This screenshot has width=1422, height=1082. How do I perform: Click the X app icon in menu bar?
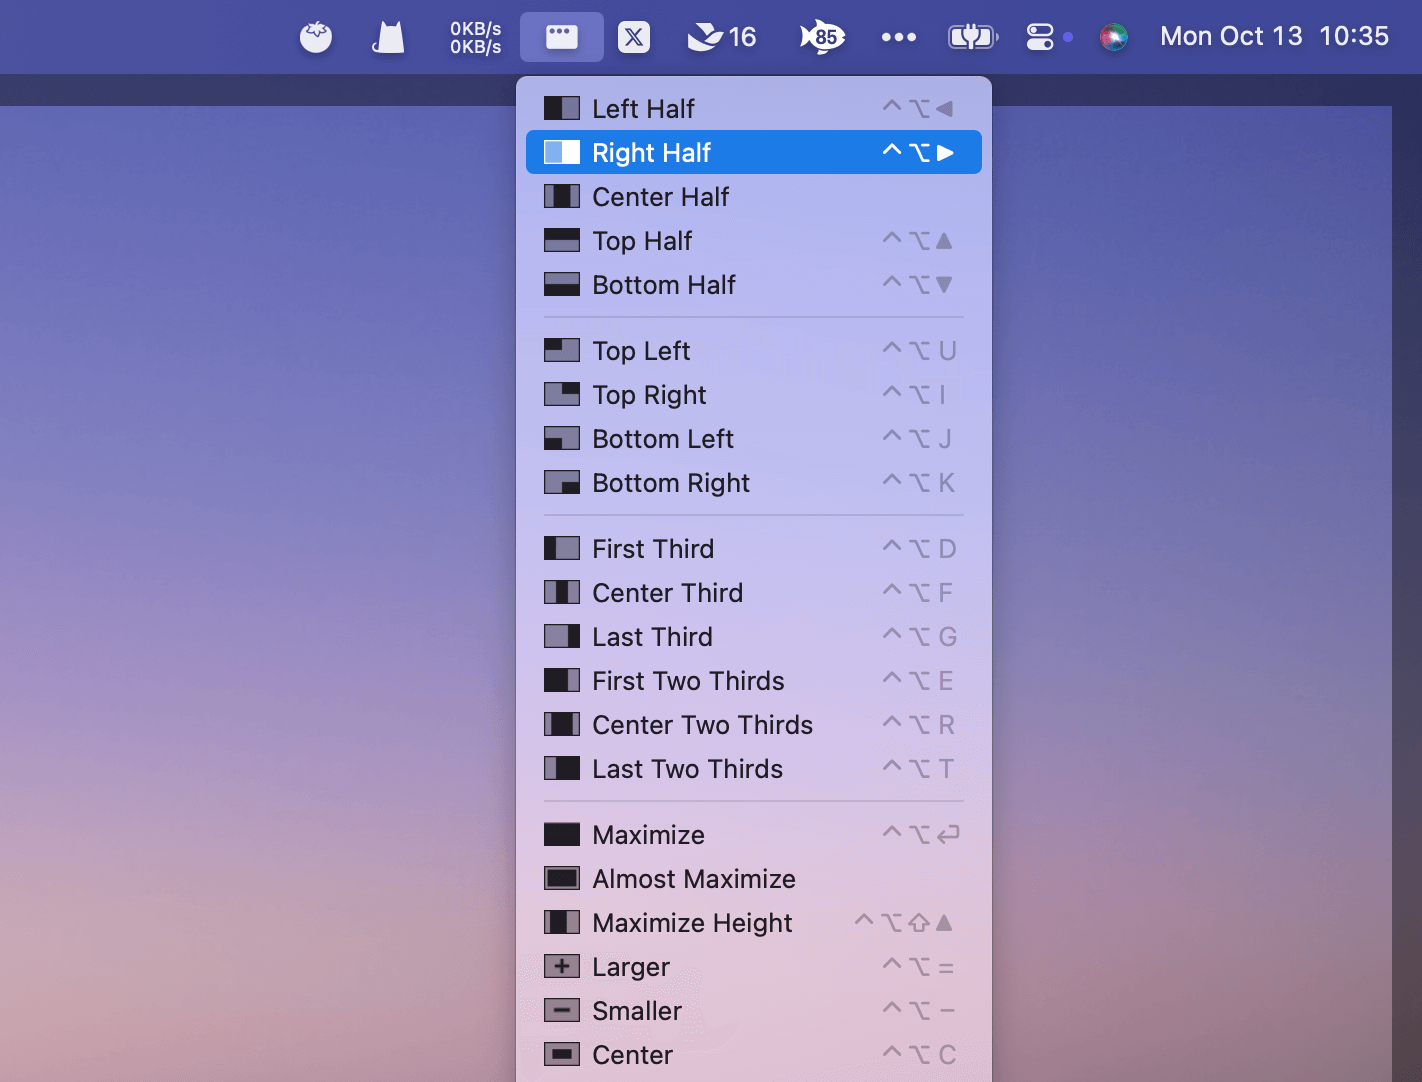[x=634, y=37]
